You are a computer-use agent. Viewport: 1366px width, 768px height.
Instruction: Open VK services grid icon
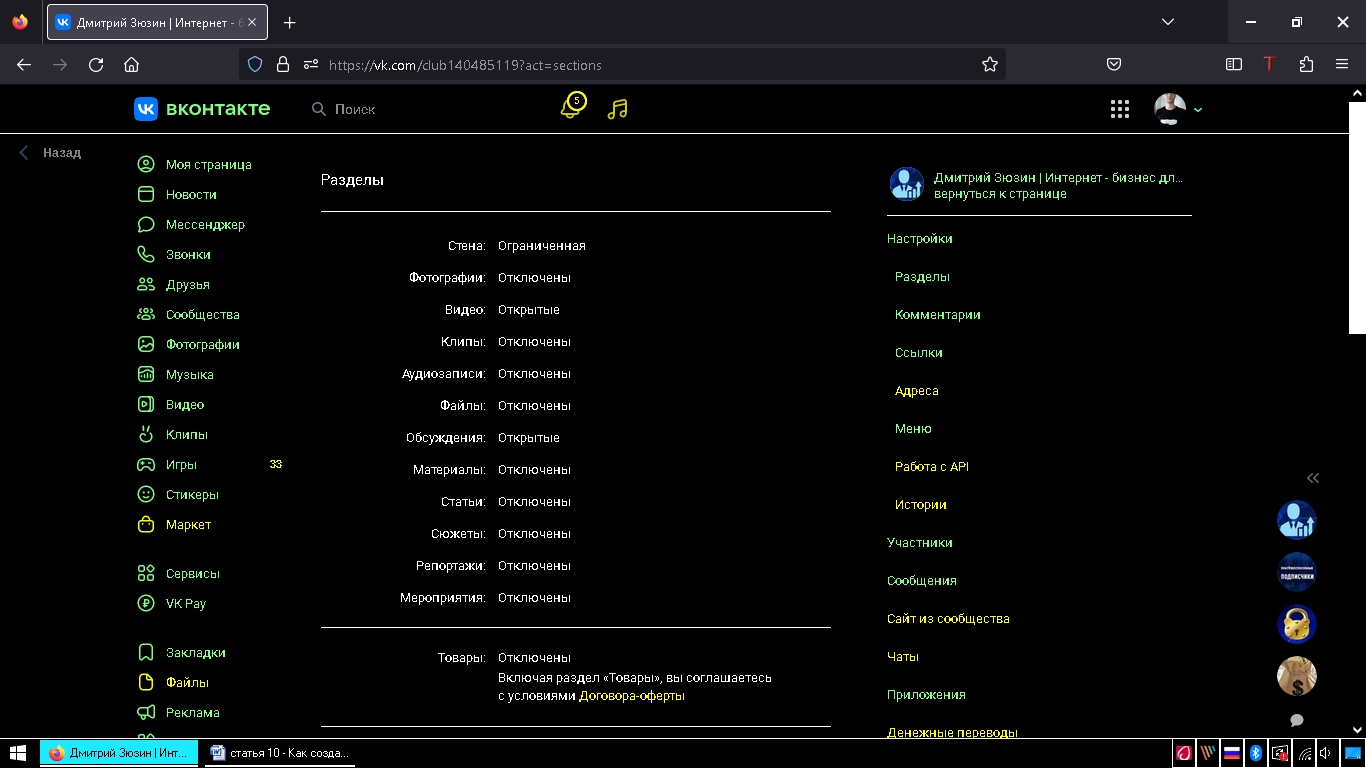1120,109
